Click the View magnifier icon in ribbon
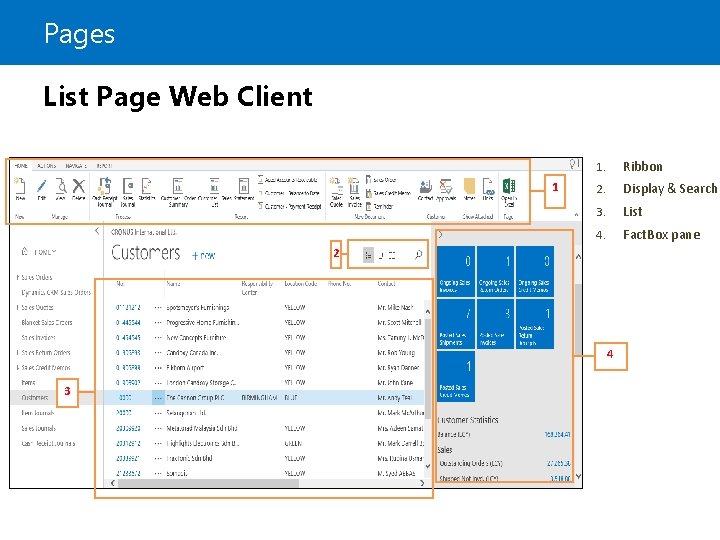This screenshot has width=720, height=540. point(61,188)
